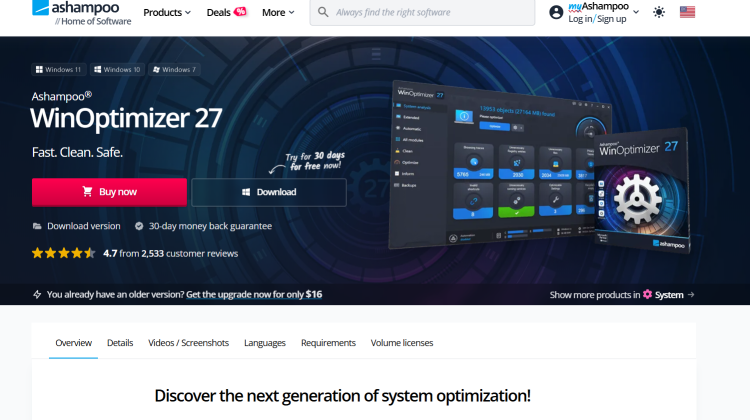Image resolution: width=750 pixels, height=420 pixels.
Task: Click the Ashampoo logo
Action: click(x=81, y=13)
